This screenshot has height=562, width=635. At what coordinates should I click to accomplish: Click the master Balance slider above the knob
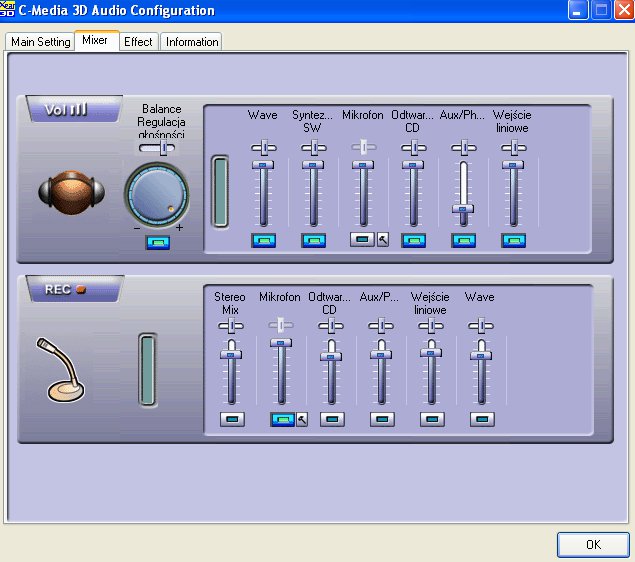[157, 148]
